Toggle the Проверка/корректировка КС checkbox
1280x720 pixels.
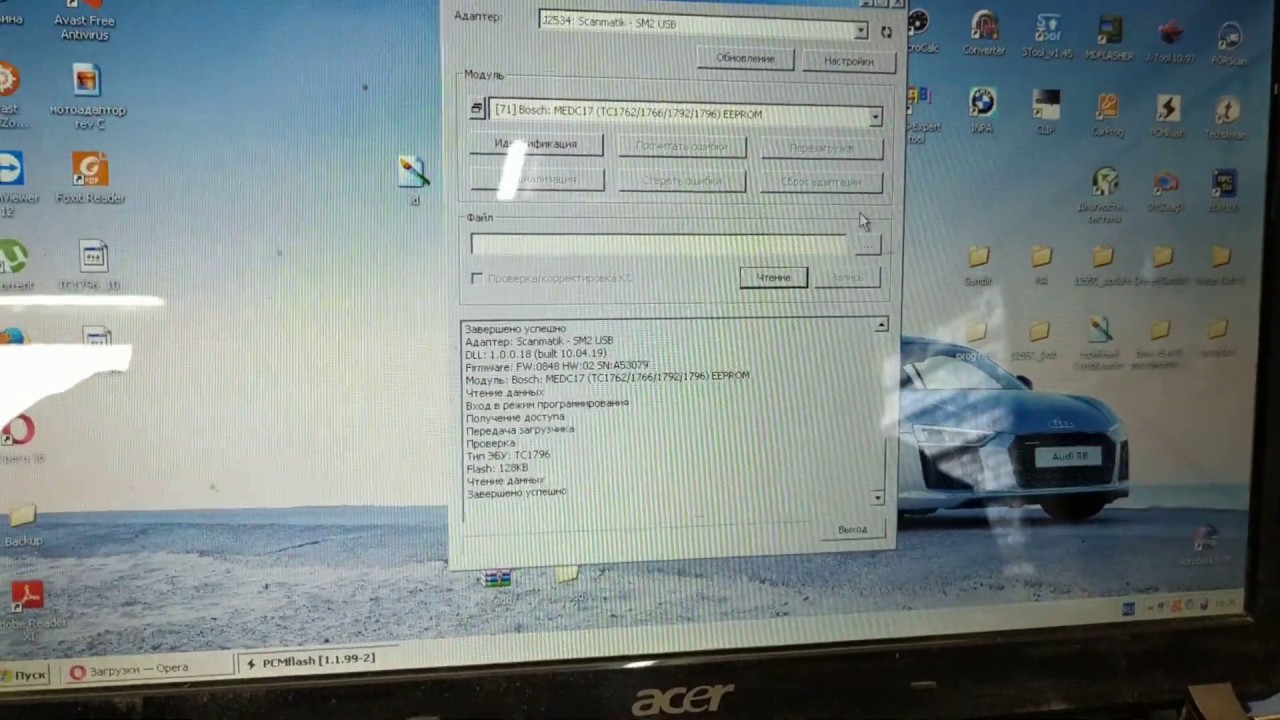pos(477,278)
